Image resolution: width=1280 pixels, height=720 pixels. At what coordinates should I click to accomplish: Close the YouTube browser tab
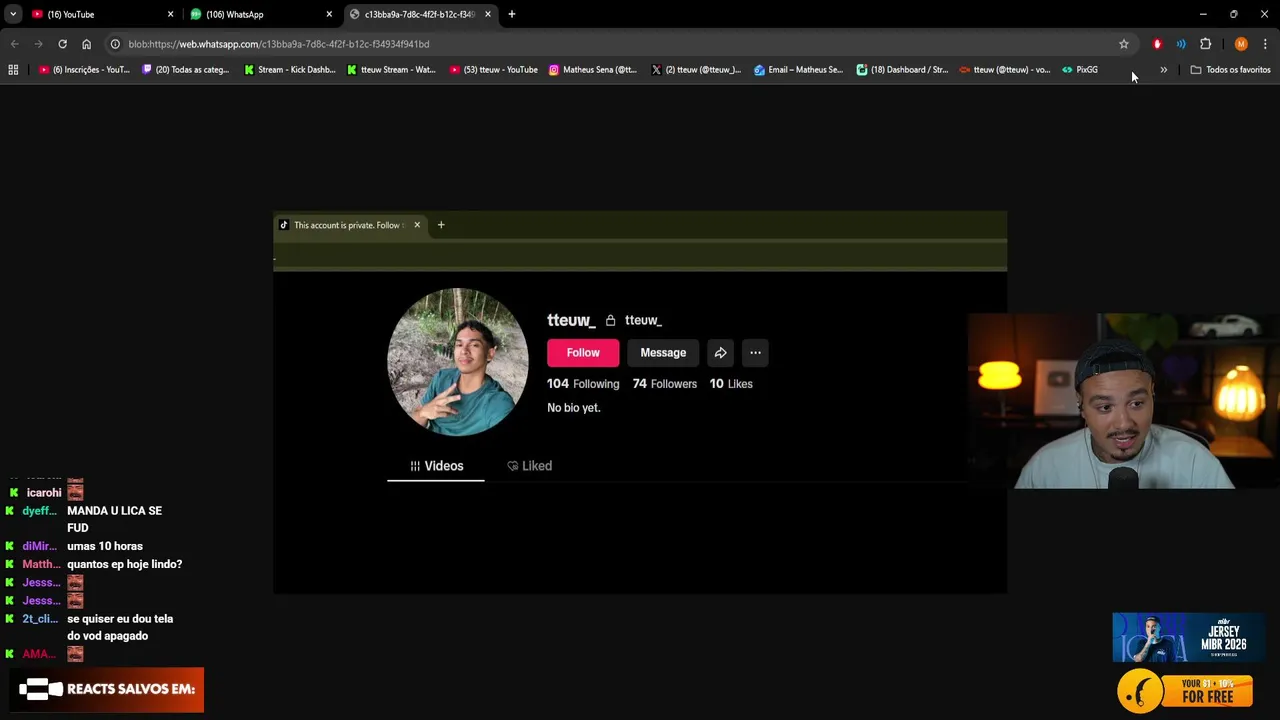point(170,14)
